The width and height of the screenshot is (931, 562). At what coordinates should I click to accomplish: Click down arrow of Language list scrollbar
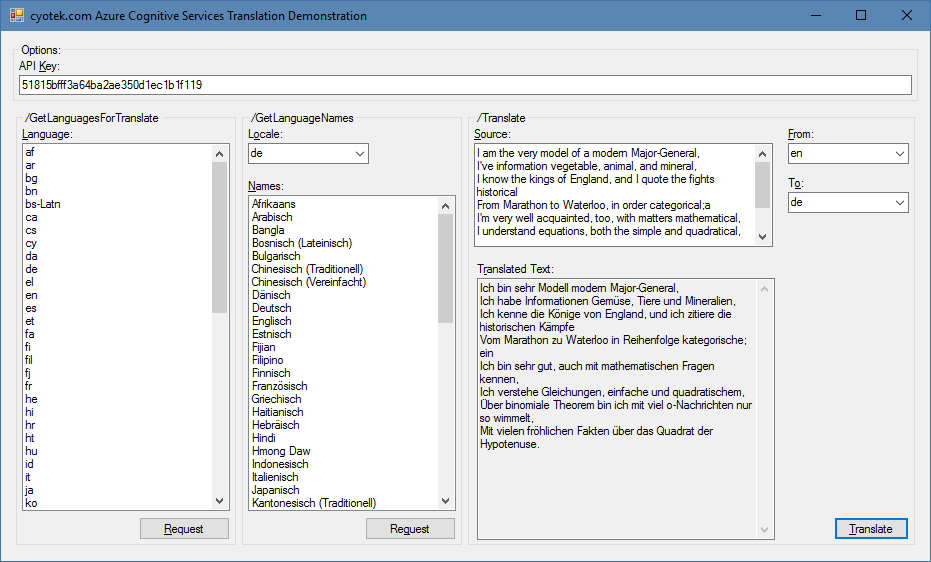pos(220,501)
